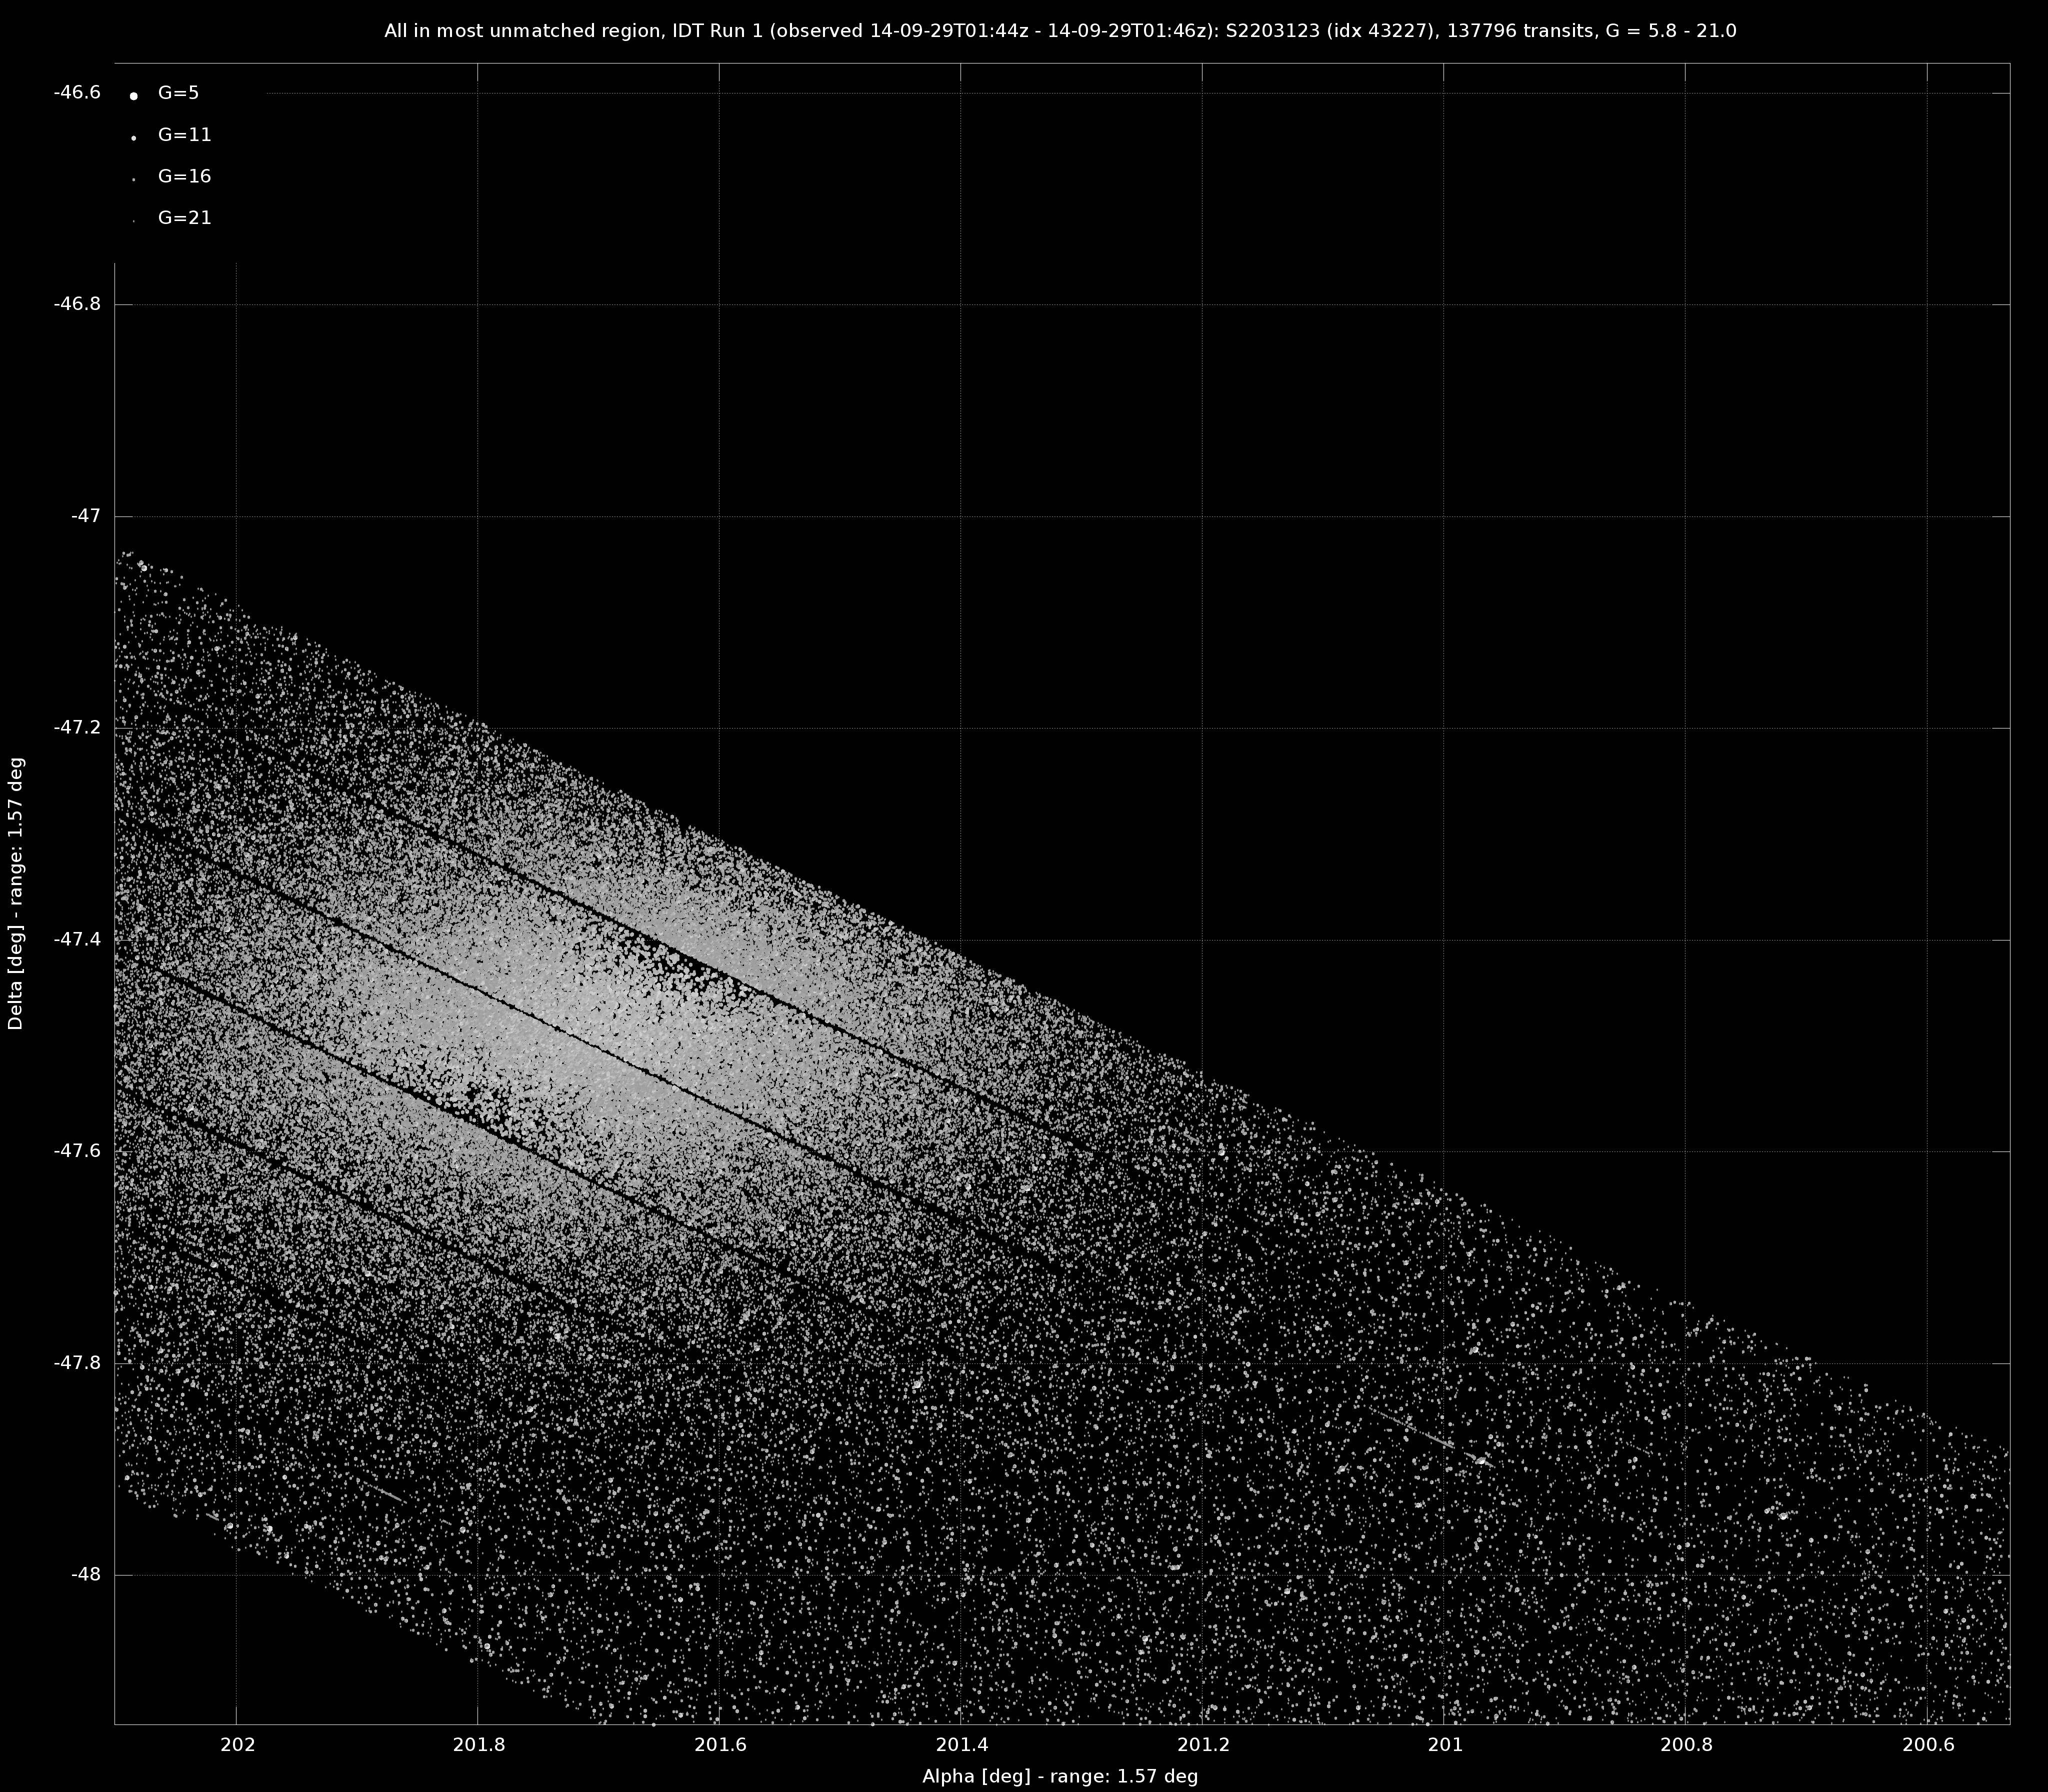Click the G=16 legend marker dot
The width and height of the screenshot is (2048, 1792).
[133, 179]
